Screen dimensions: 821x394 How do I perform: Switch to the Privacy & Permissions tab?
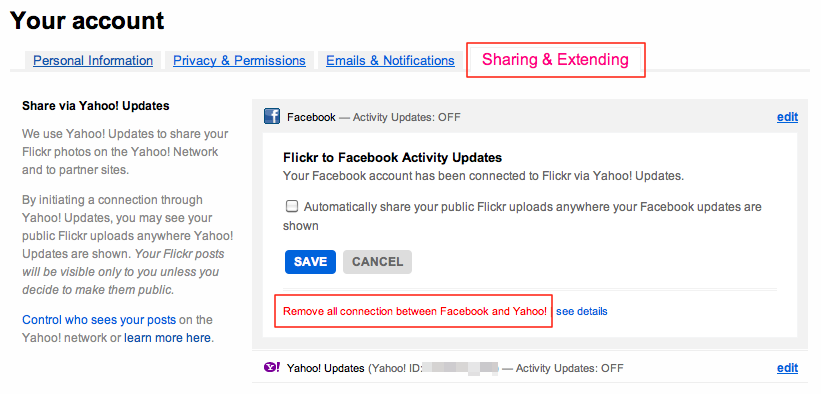pos(239,61)
